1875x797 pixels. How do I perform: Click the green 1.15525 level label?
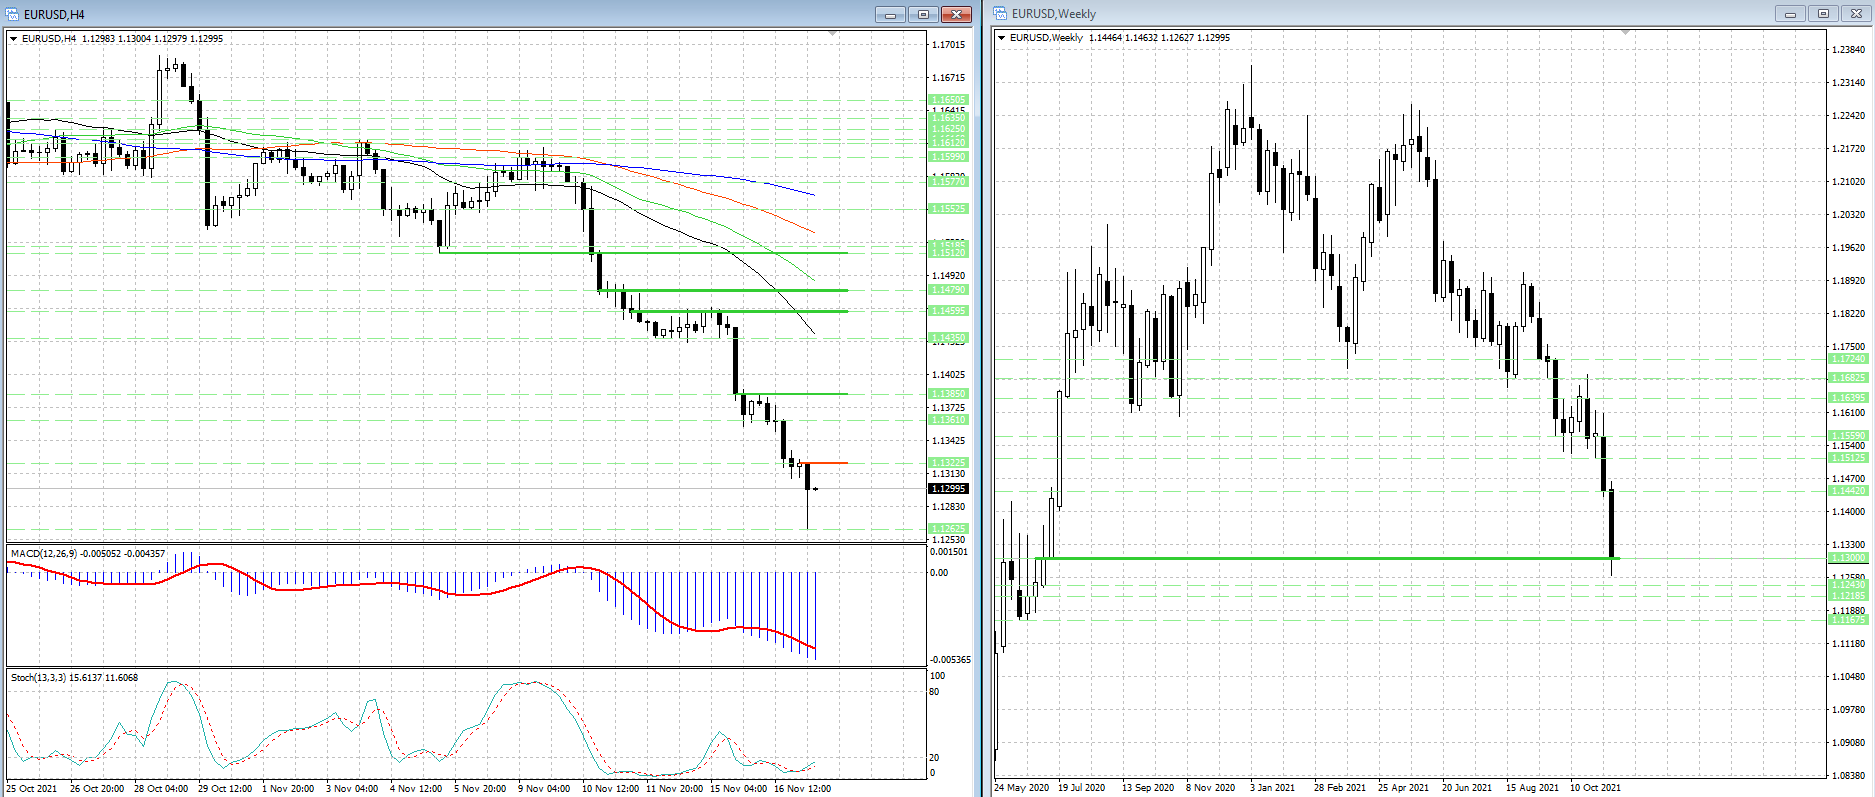click(x=948, y=209)
